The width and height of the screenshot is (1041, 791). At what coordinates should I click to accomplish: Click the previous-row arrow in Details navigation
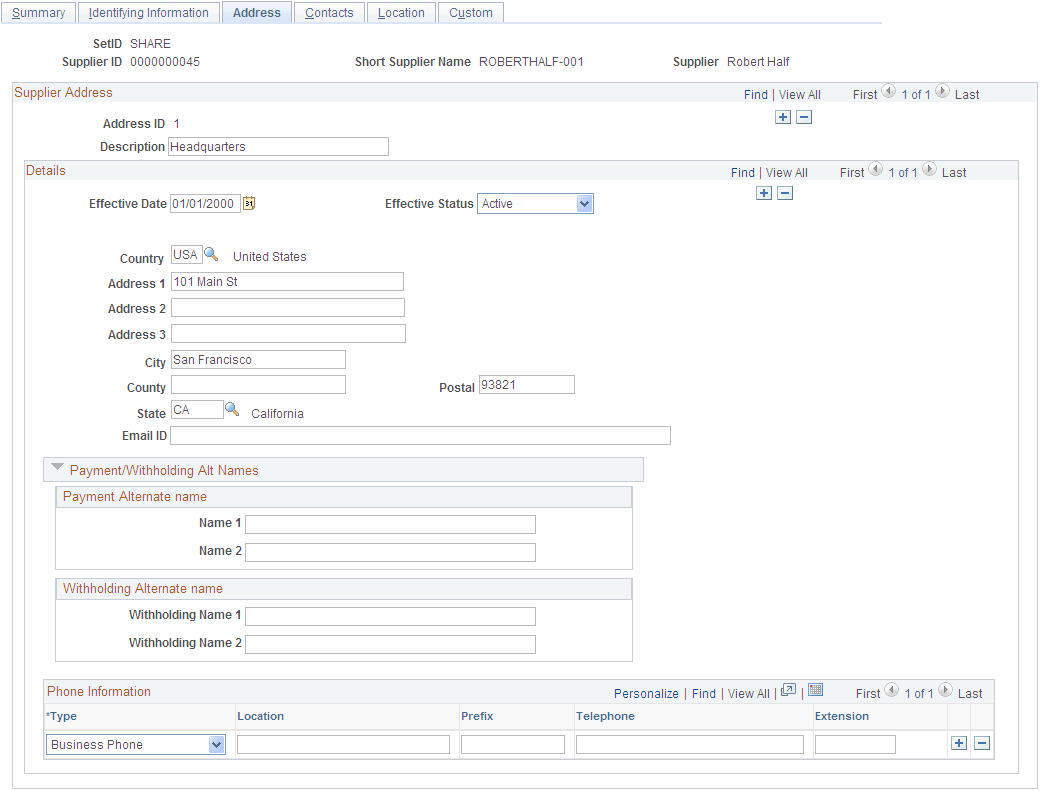[x=875, y=171]
